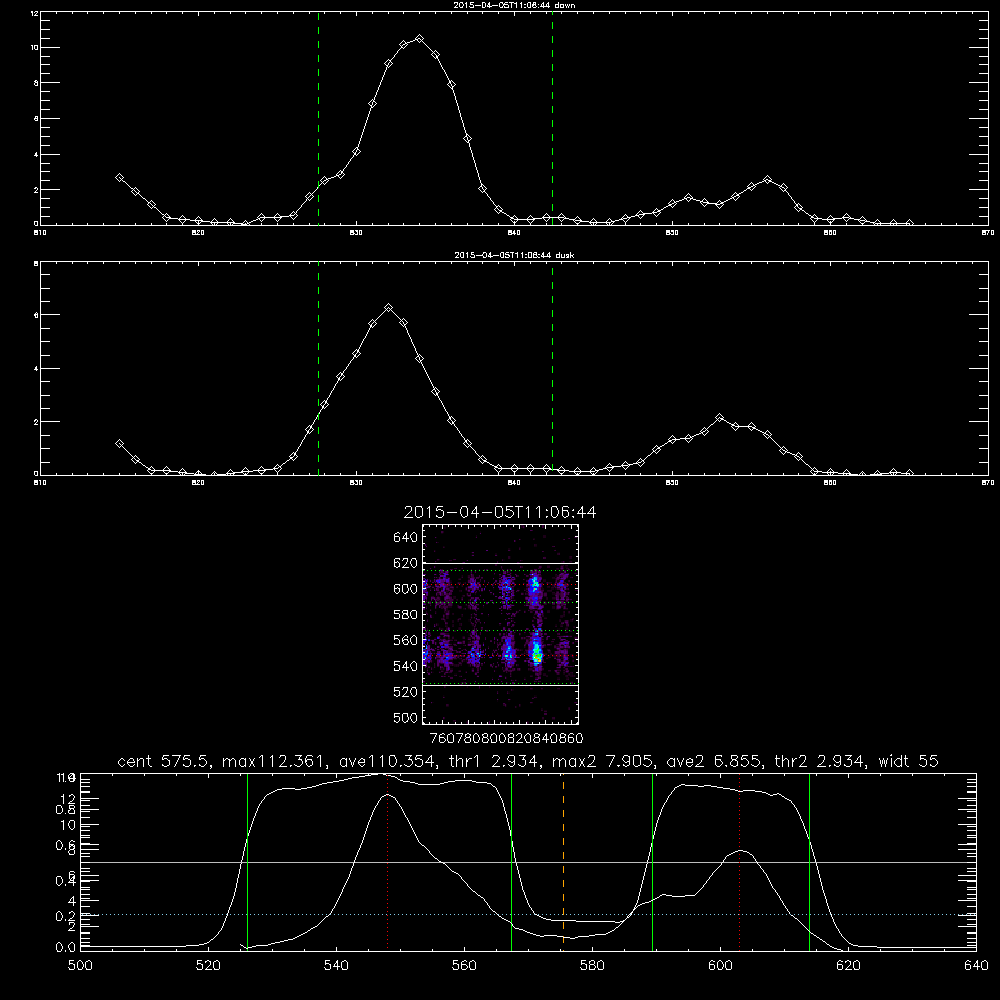Click the green solid line near 526 in bottom plot
This screenshot has width=1000, height=1000.
(247, 861)
